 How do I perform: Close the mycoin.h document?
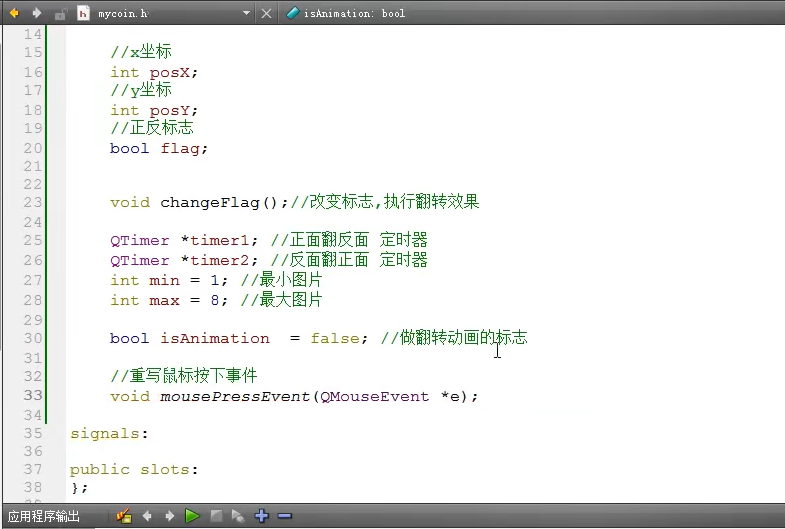click(266, 14)
